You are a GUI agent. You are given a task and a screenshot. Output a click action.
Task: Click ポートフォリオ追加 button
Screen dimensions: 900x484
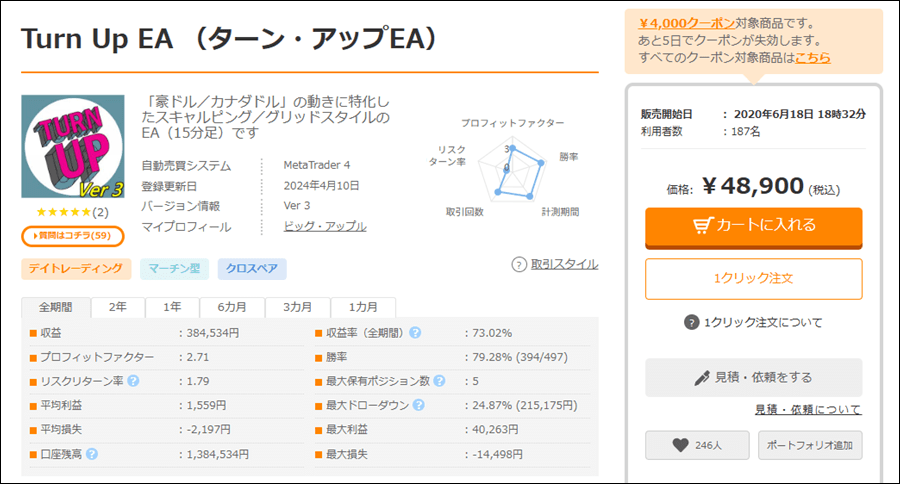pyautogui.click(x=810, y=445)
